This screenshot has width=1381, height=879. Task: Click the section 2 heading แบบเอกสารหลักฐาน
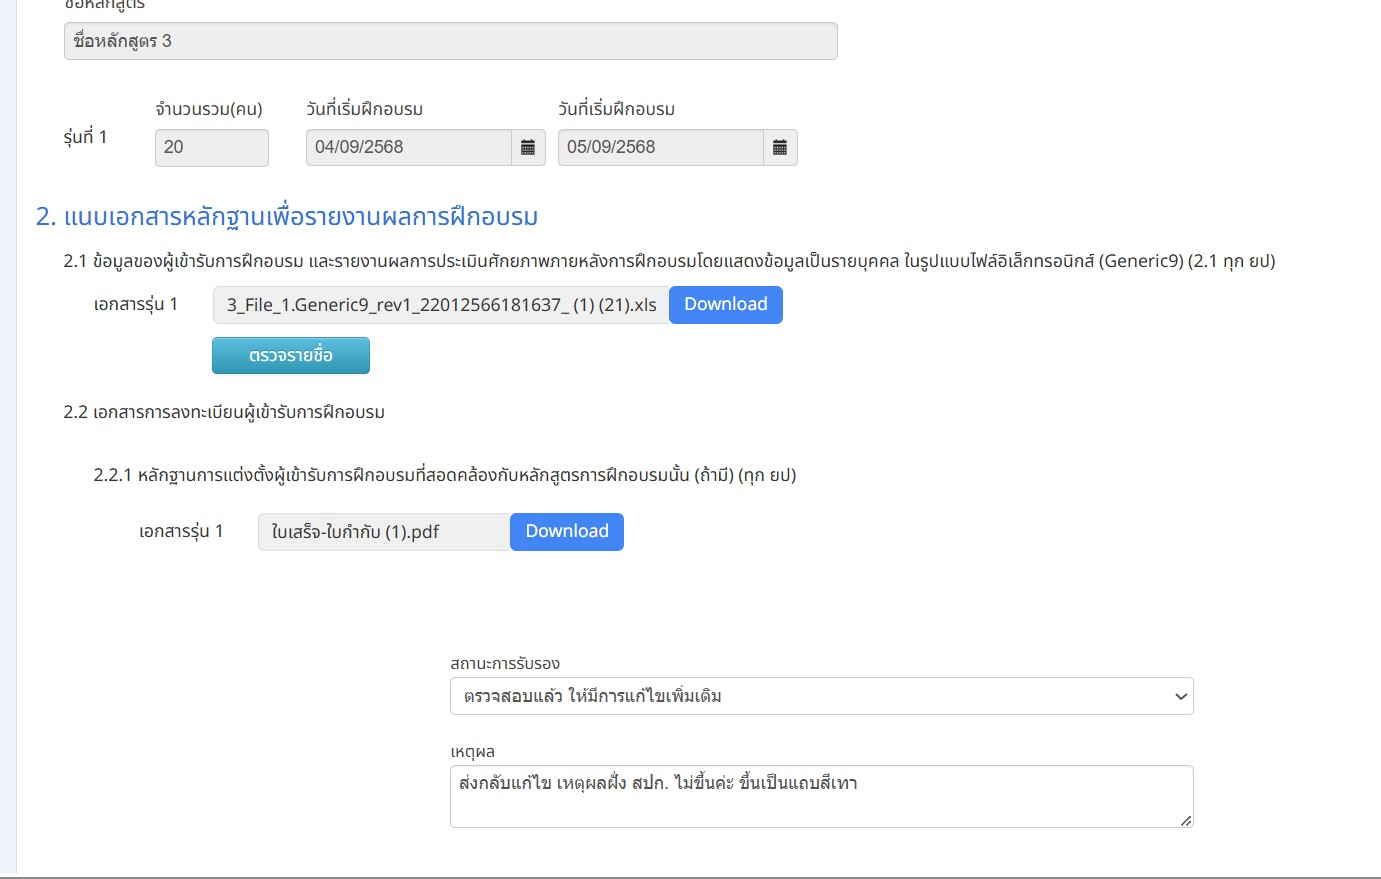(287, 217)
